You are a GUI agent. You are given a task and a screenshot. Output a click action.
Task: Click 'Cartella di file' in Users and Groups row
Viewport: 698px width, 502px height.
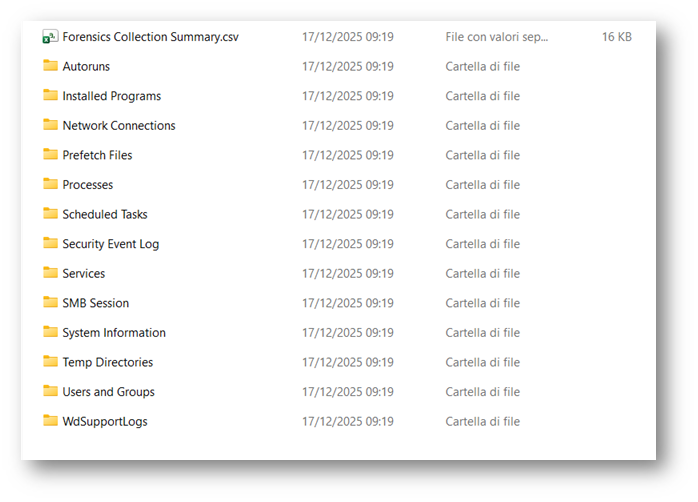483,392
